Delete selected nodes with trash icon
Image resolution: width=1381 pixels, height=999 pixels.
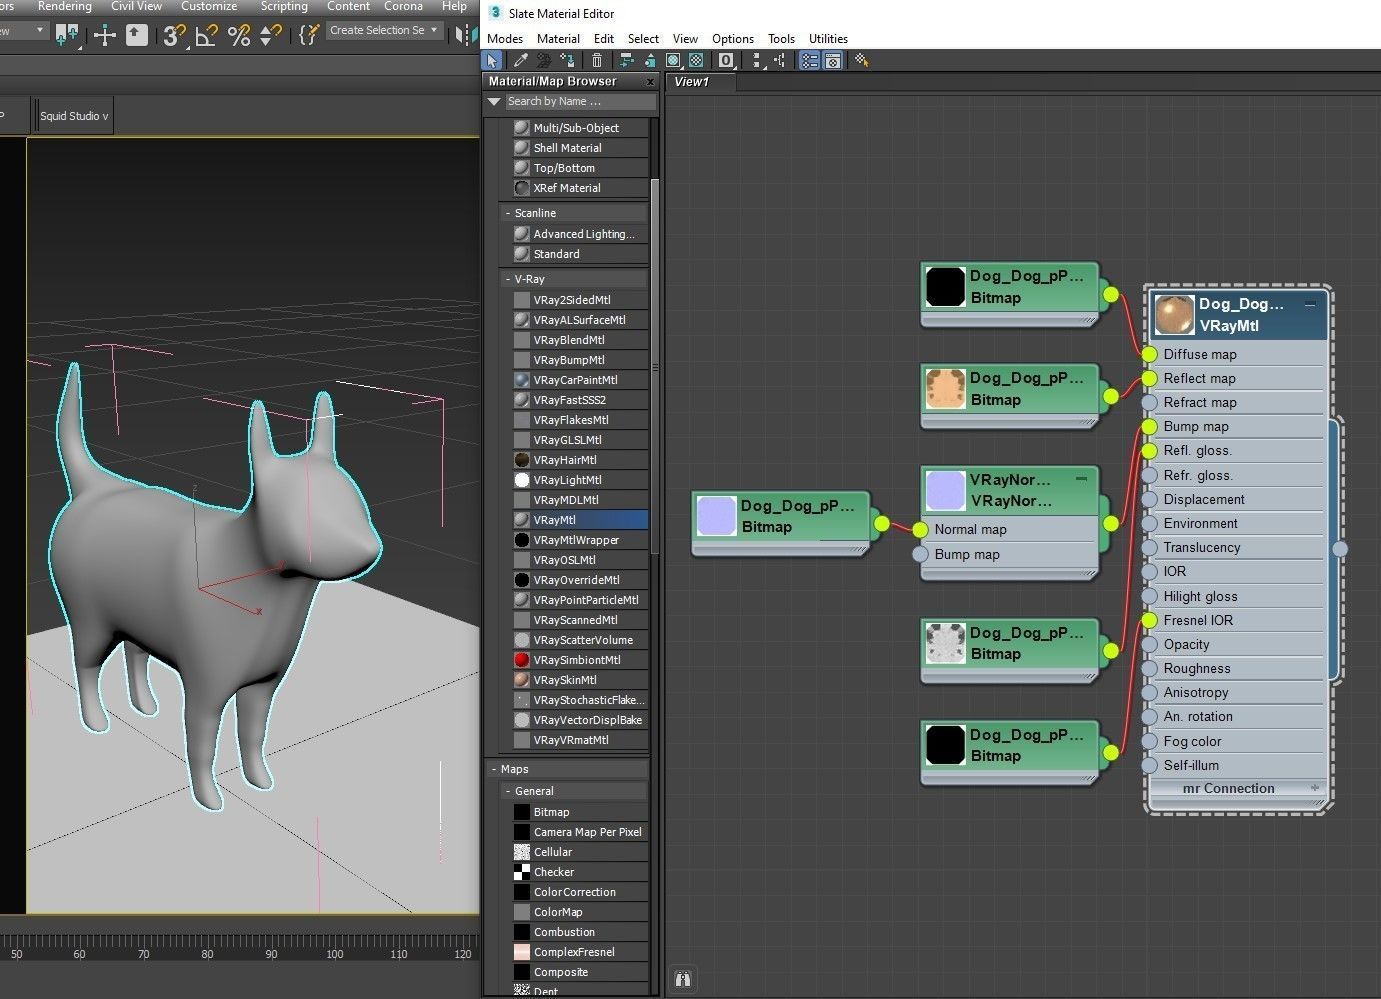tap(597, 61)
